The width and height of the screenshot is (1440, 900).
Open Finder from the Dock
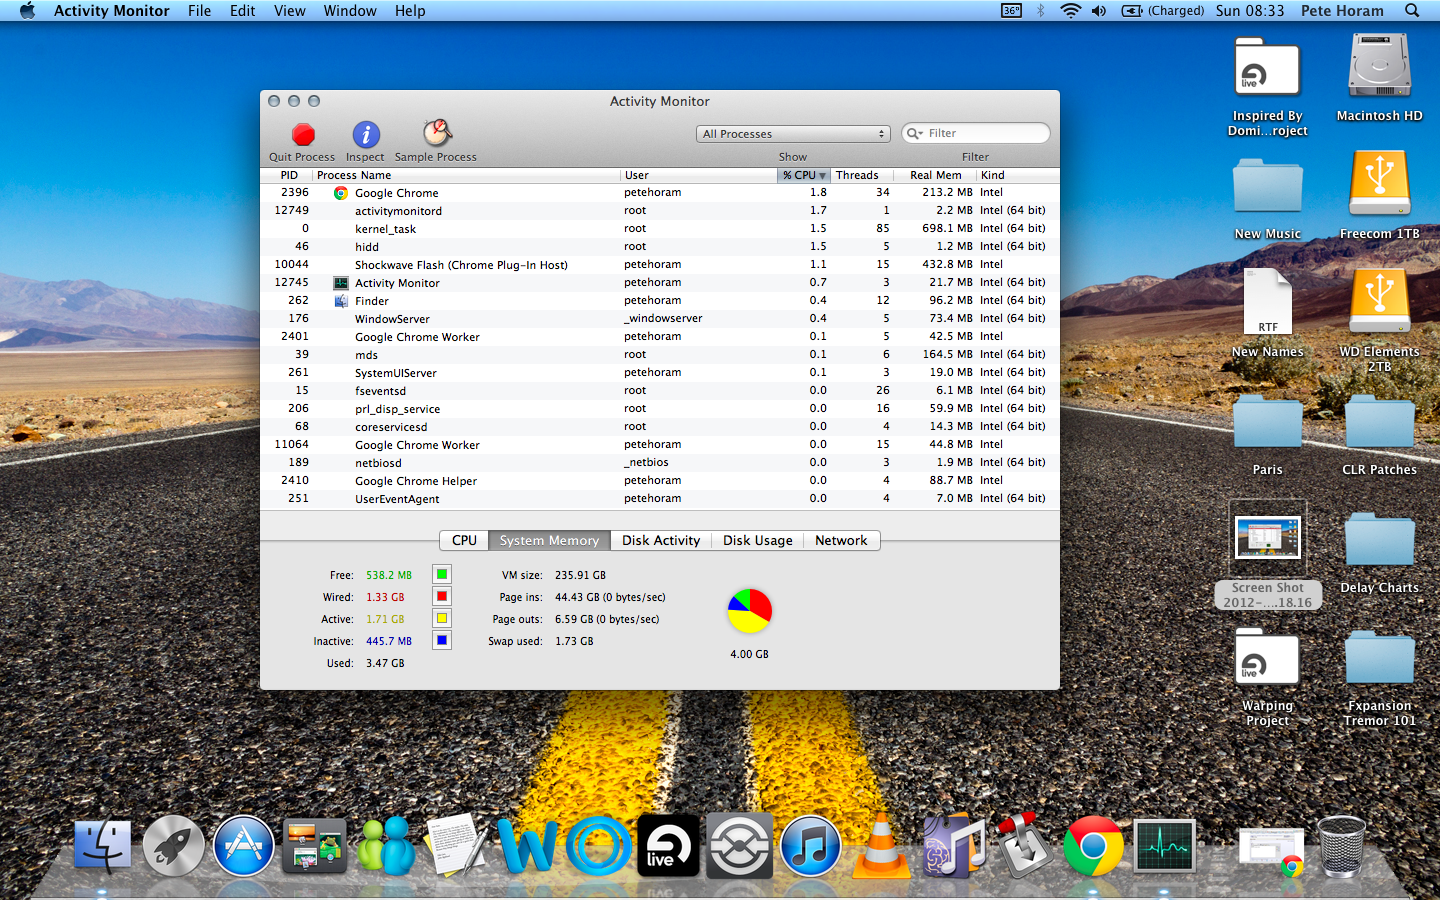tap(102, 846)
